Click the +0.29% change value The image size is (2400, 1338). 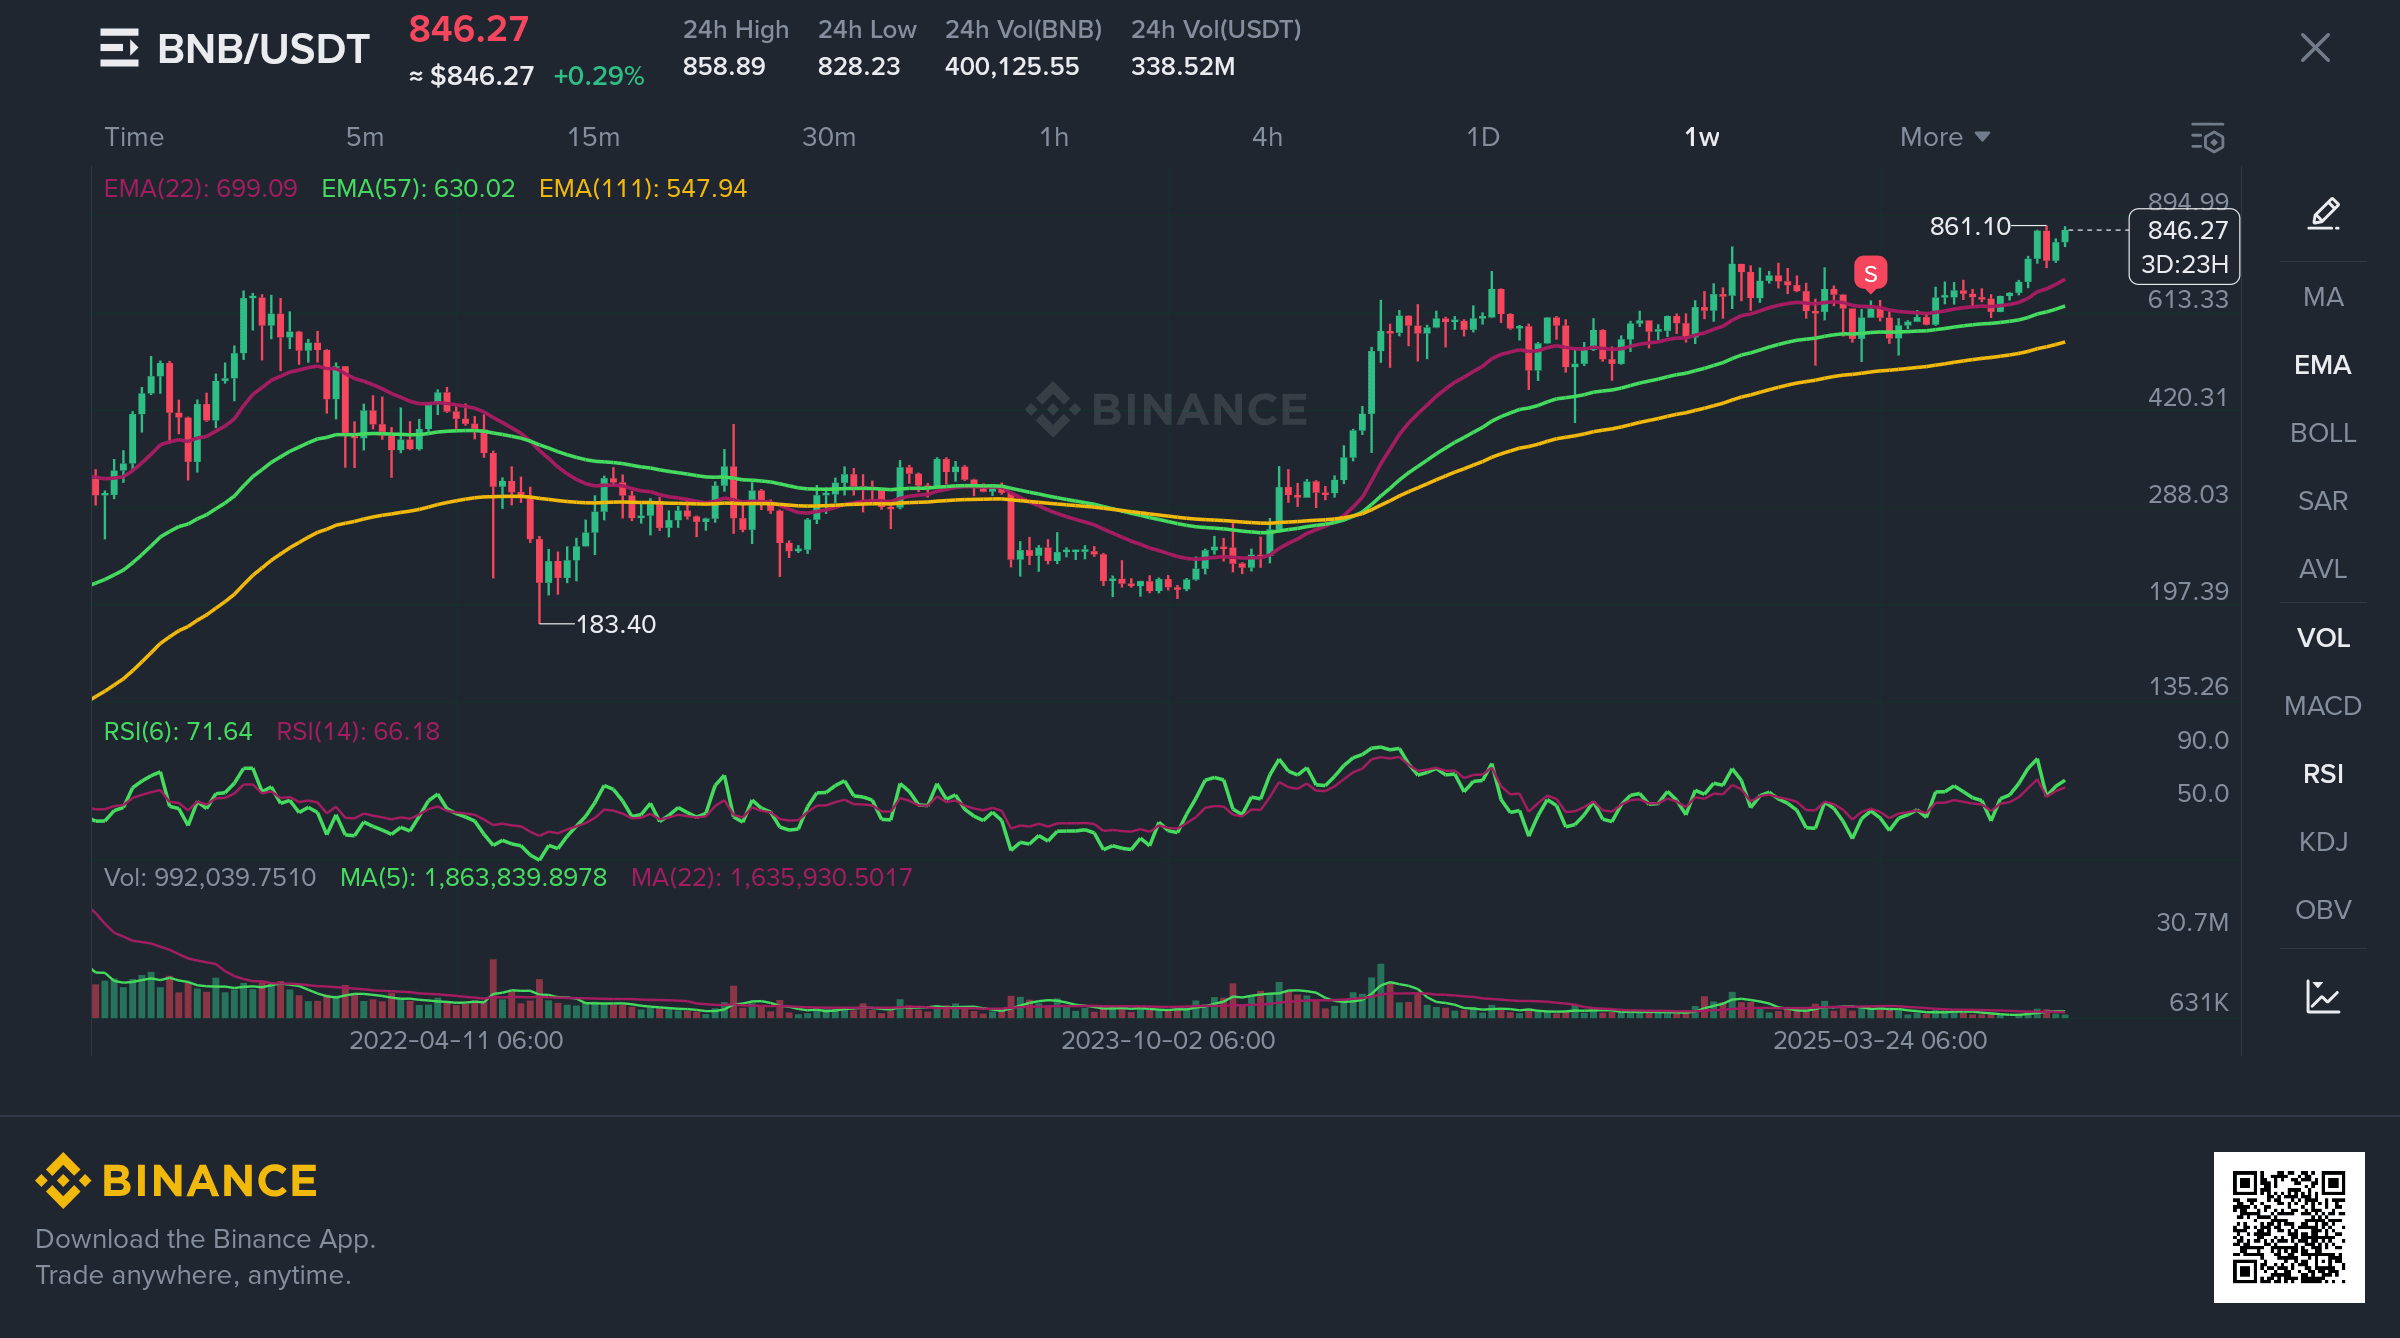(x=599, y=76)
